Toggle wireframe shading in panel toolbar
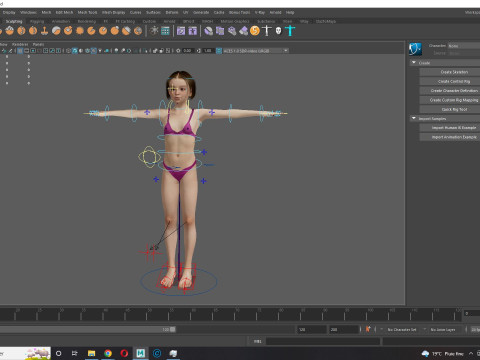The width and height of the screenshot is (480, 360). pyautogui.click(x=68, y=51)
